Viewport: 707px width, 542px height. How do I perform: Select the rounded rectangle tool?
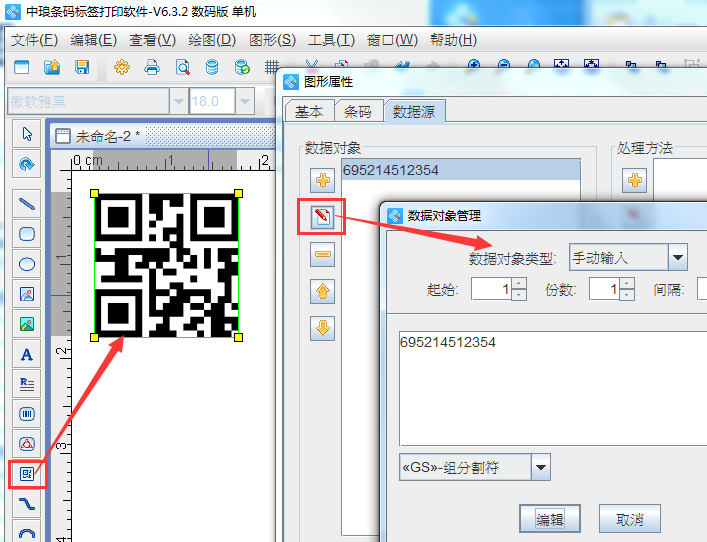coord(27,234)
